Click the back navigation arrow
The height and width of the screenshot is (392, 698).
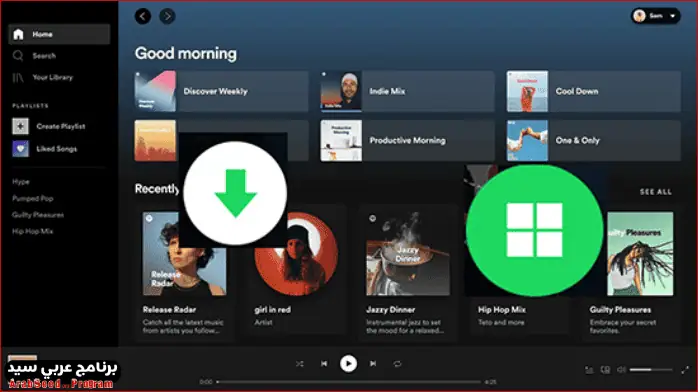coord(143,16)
